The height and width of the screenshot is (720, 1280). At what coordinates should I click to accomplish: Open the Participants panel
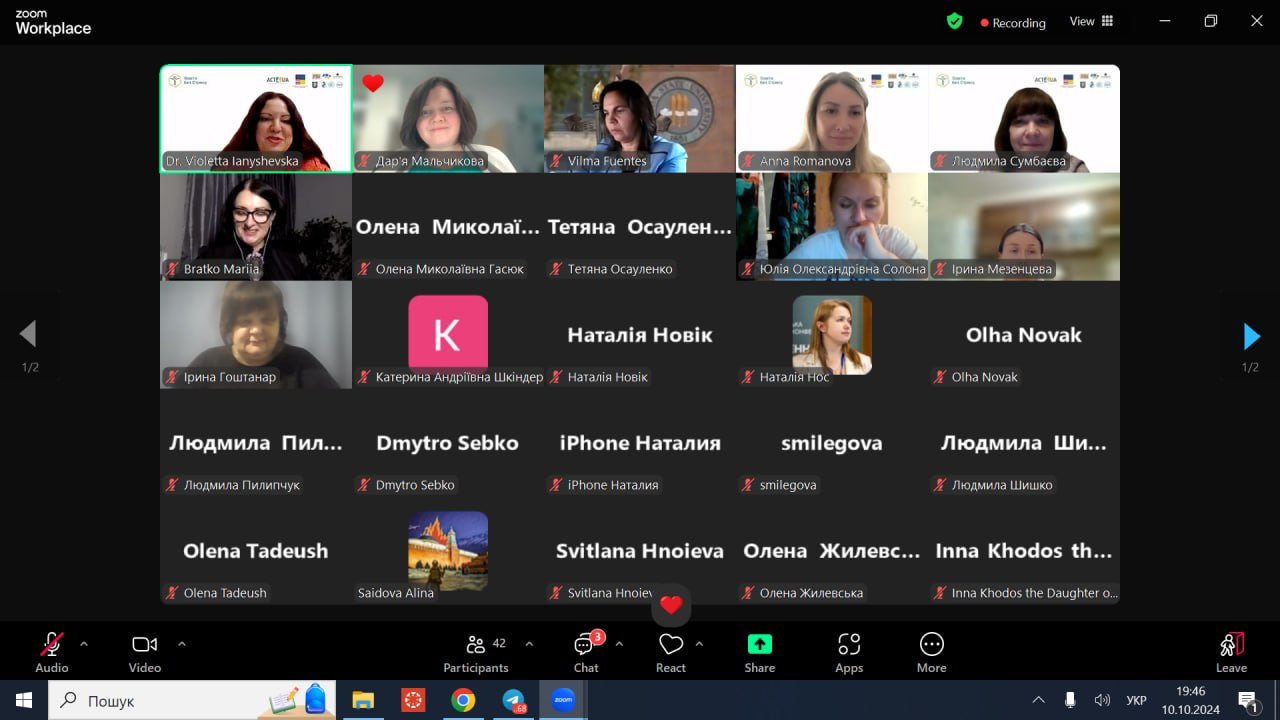click(476, 653)
